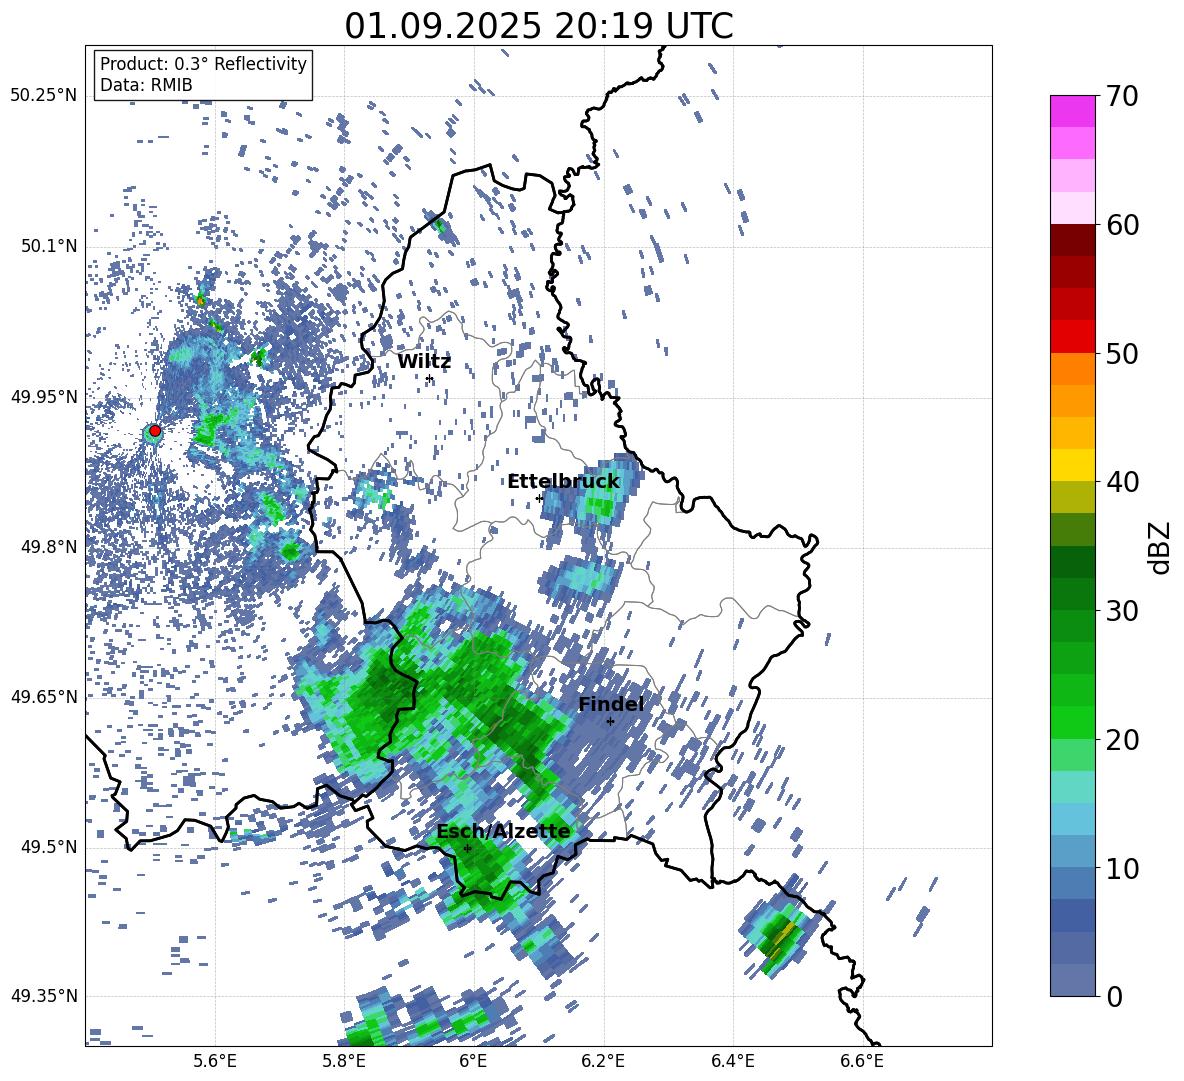The height and width of the screenshot is (1081, 1184).
Task: Click the 5.6°E longitude label
Action: tap(215, 1061)
